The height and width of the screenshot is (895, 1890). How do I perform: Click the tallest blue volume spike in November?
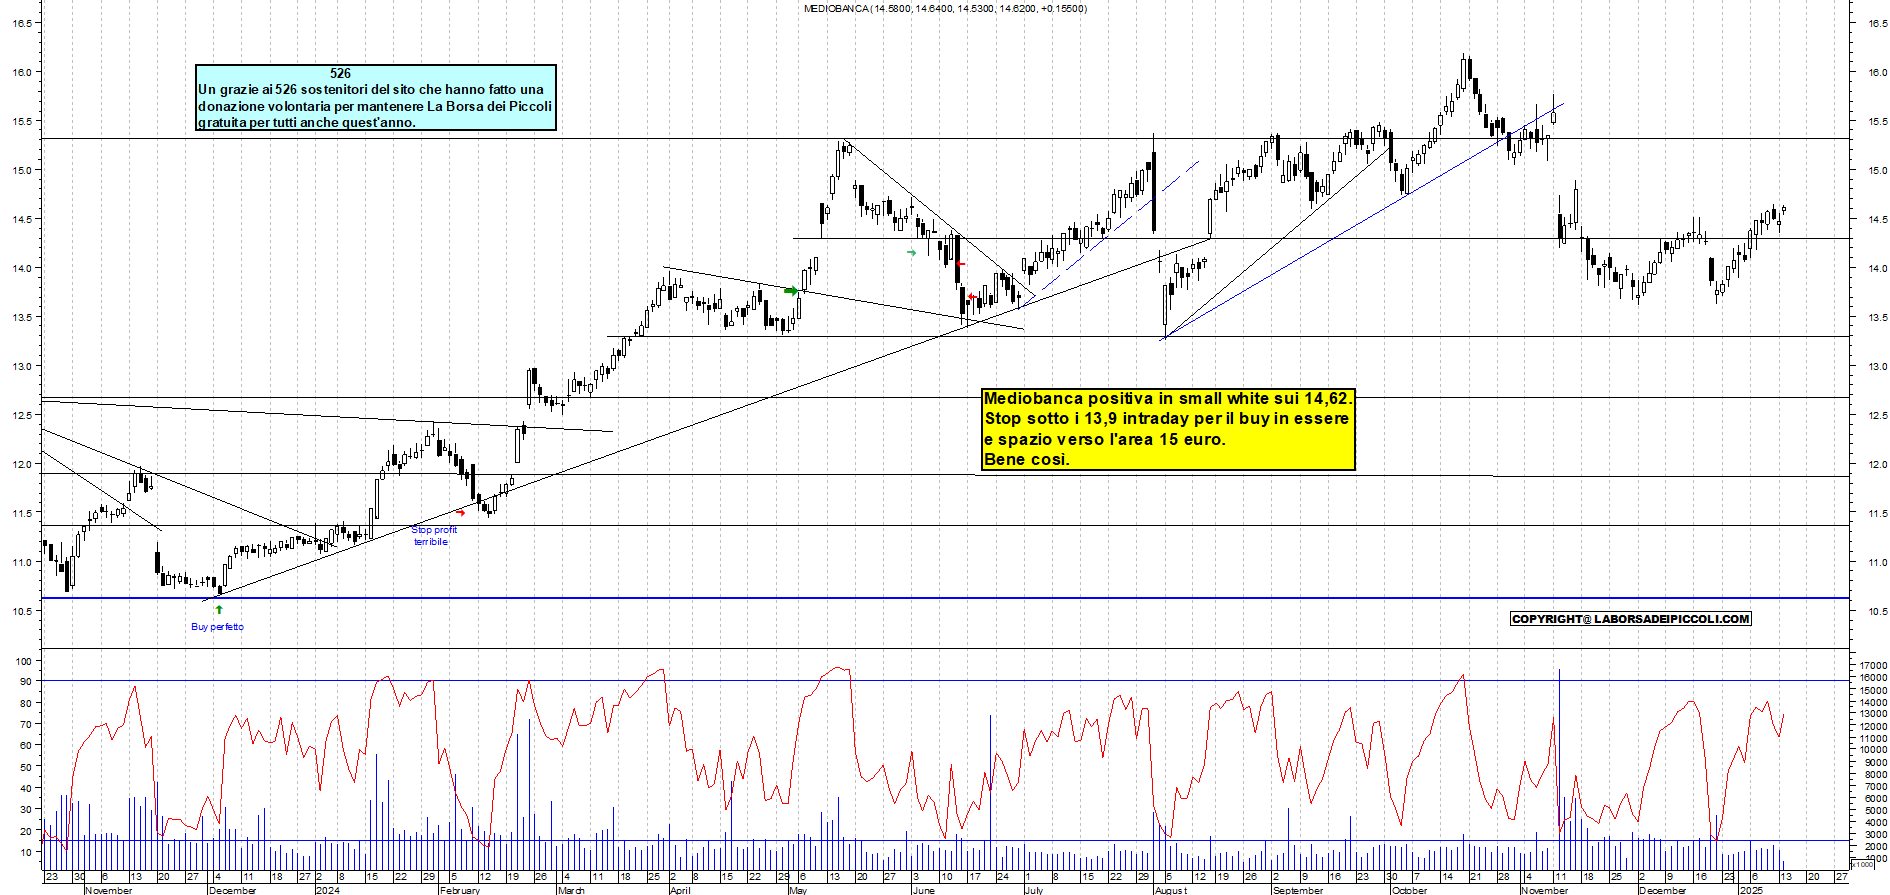point(1559,768)
